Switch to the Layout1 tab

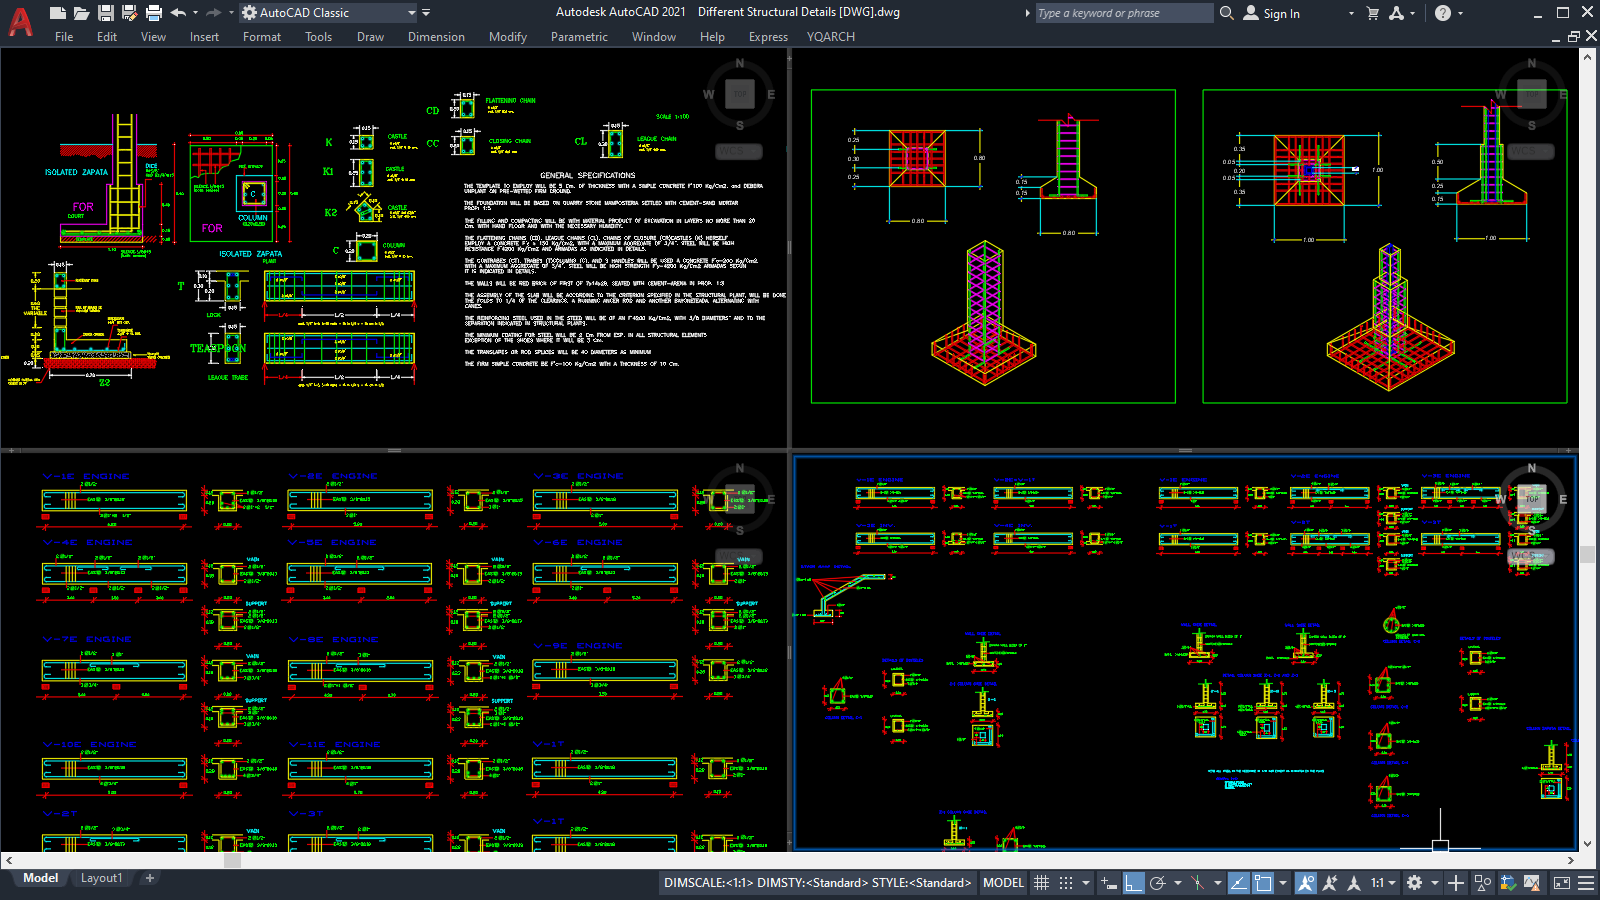pyautogui.click(x=101, y=877)
